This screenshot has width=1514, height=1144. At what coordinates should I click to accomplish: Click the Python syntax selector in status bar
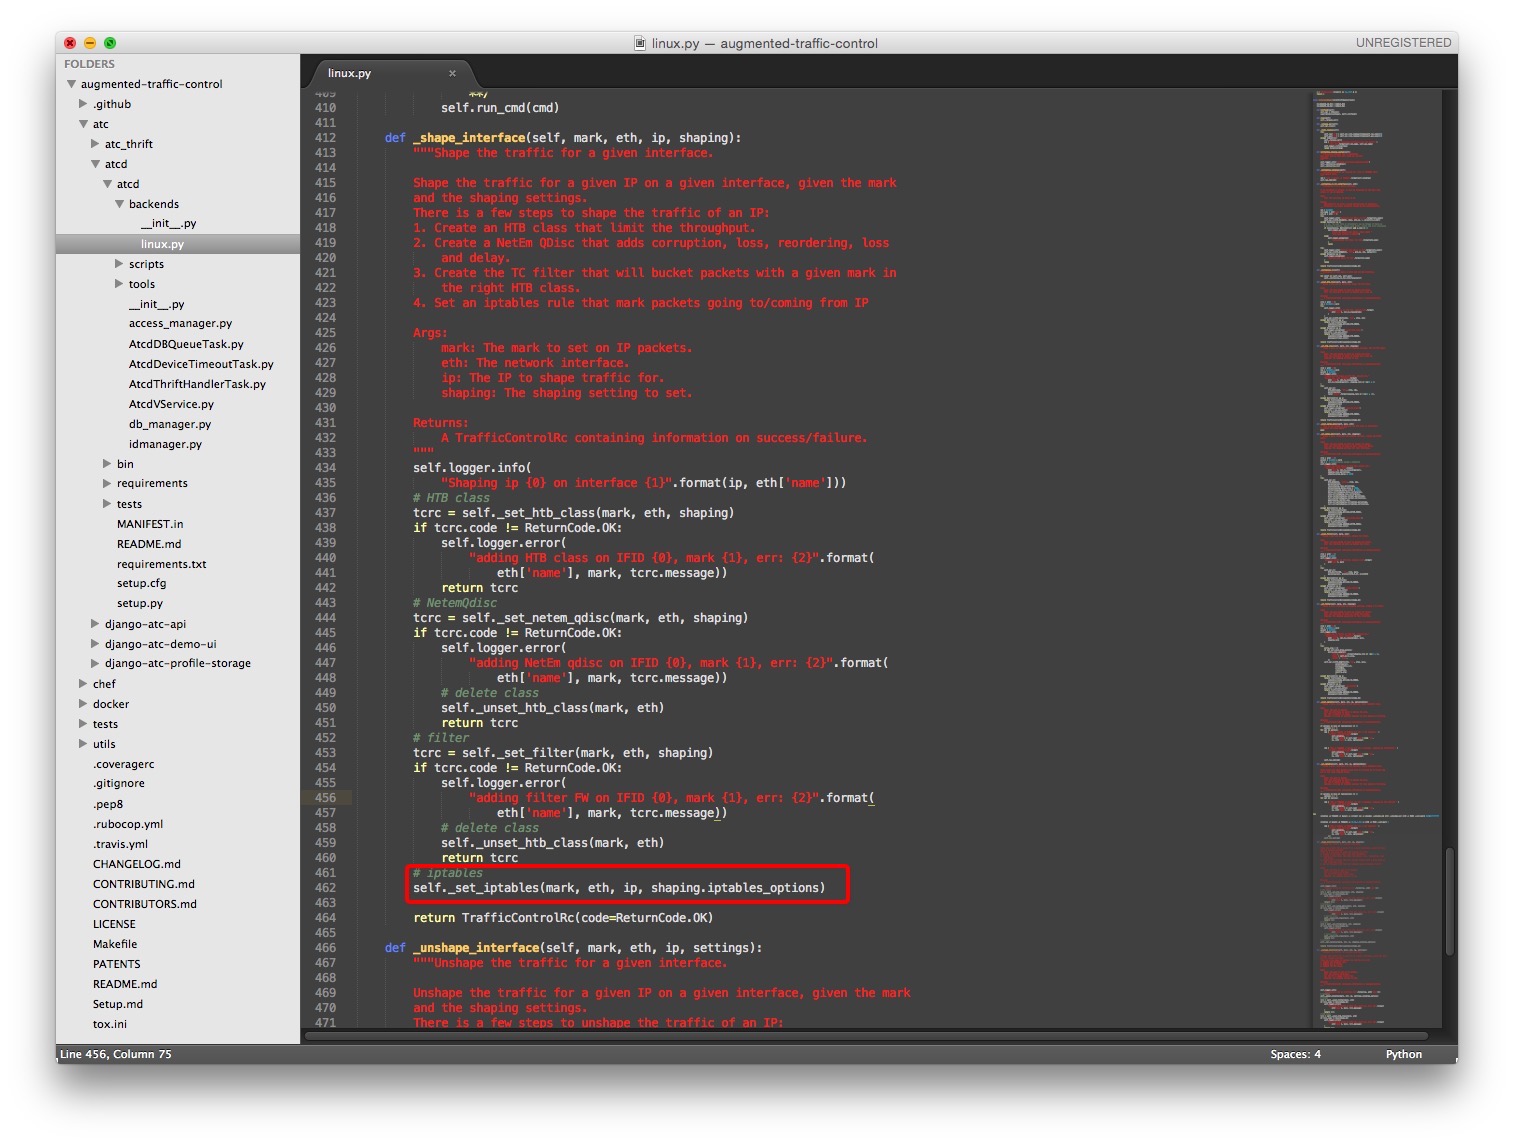1403,1054
